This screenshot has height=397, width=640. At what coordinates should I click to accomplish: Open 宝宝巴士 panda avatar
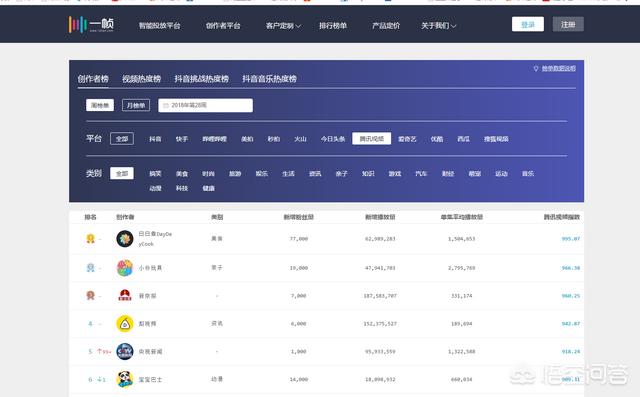125,379
